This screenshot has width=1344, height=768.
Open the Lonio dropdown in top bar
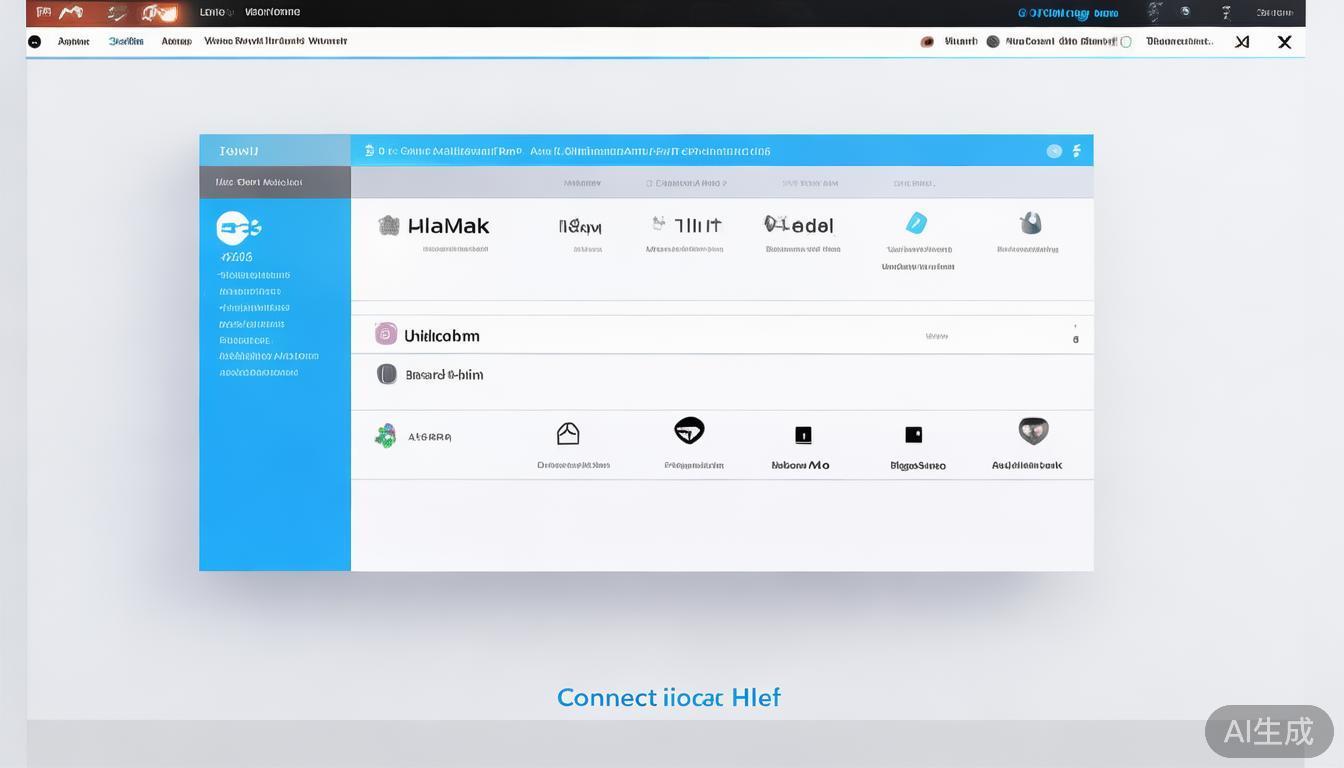(216, 13)
